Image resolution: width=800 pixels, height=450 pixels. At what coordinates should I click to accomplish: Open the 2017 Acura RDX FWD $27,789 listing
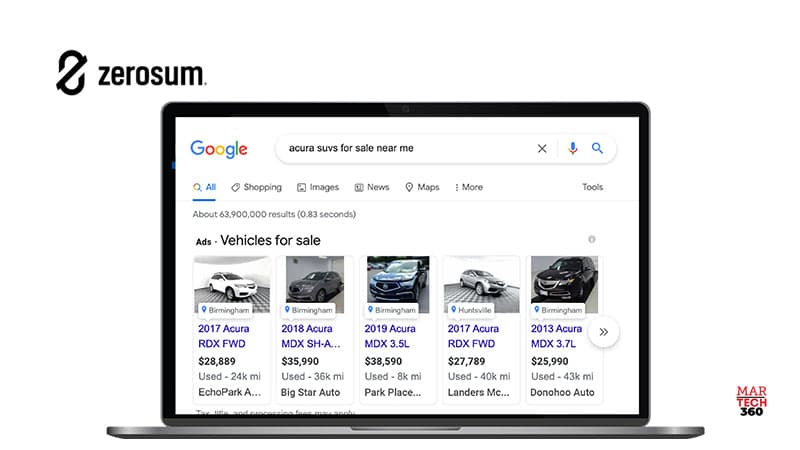pos(473,336)
